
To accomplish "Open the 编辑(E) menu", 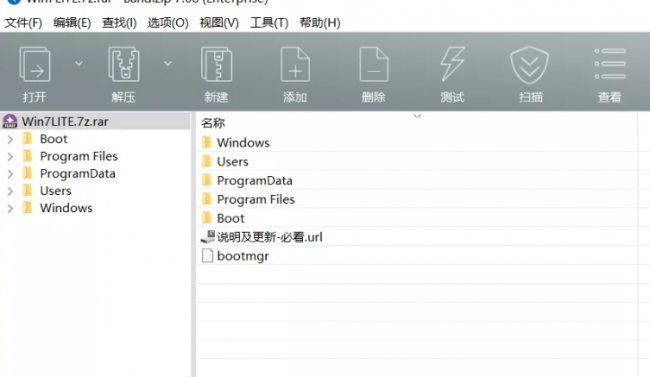I will coord(72,22).
